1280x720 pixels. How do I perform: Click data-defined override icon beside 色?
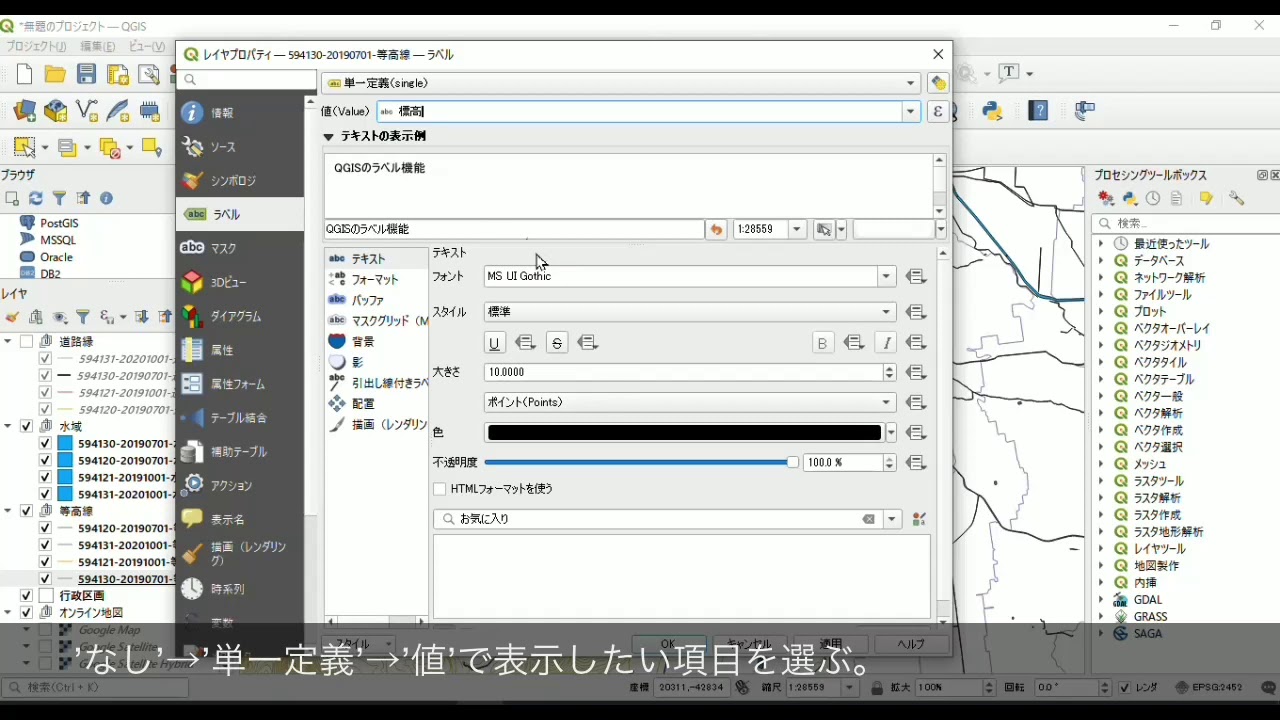916,433
